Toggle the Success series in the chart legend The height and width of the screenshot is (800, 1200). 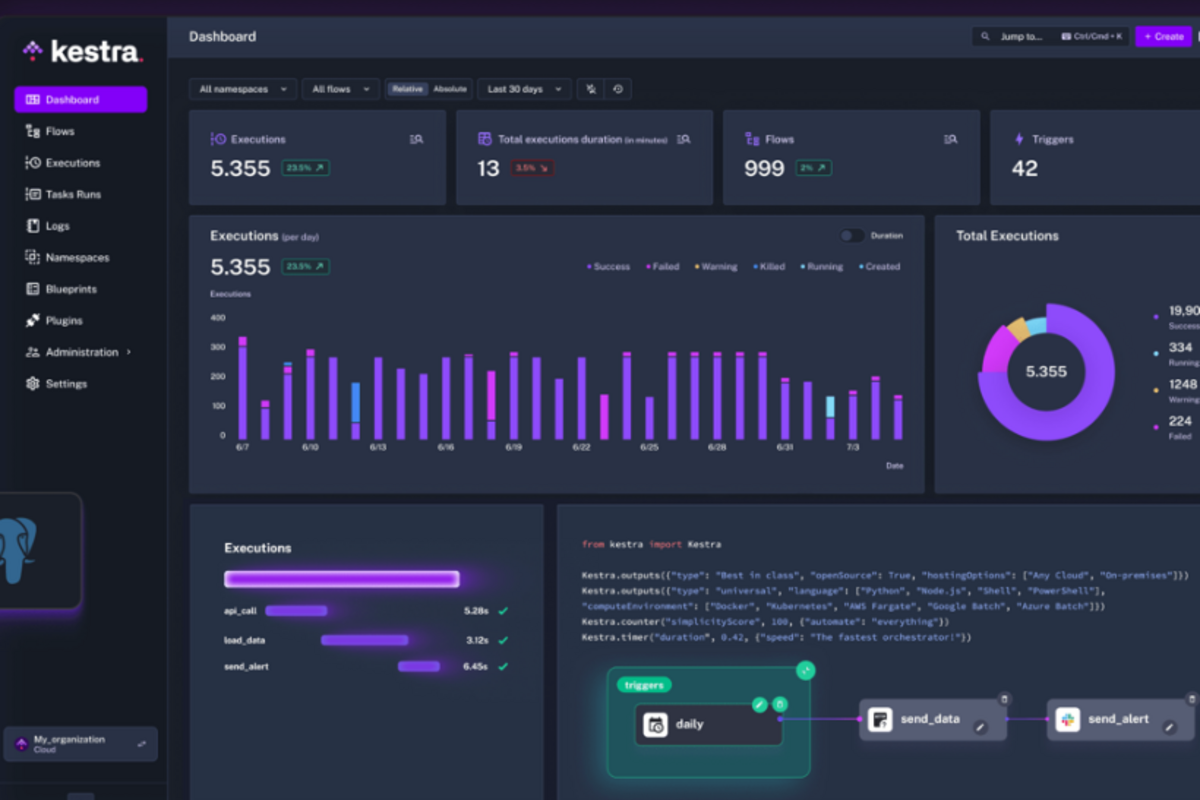[x=608, y=267]
